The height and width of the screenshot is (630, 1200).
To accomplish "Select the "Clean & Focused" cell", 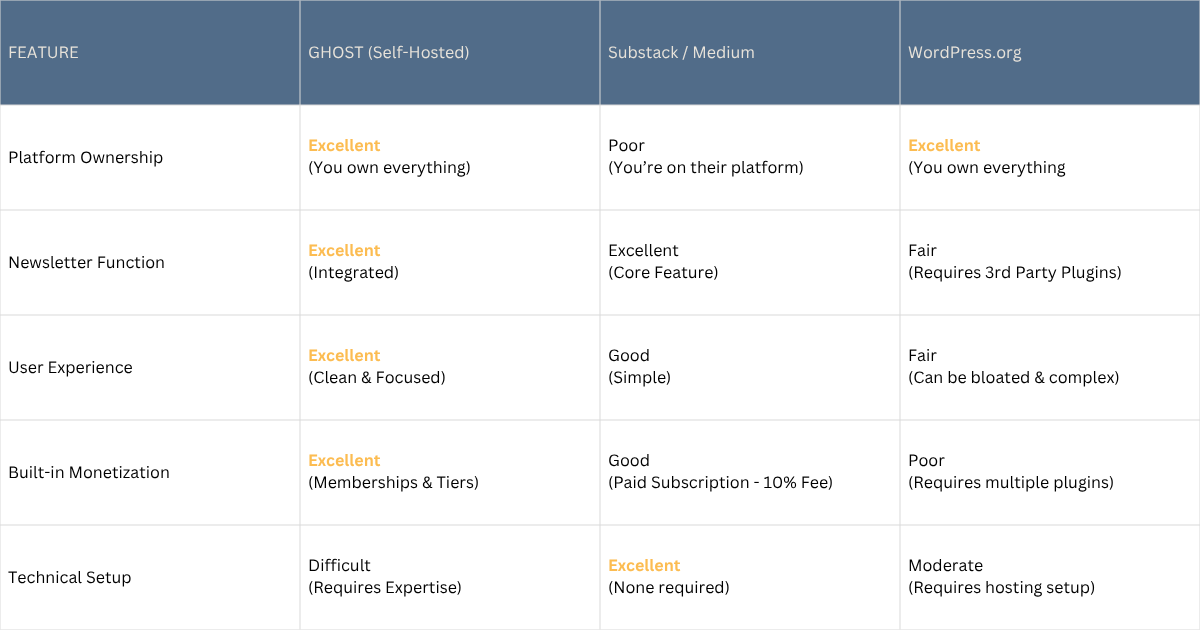I will click(x=450, y=367).
